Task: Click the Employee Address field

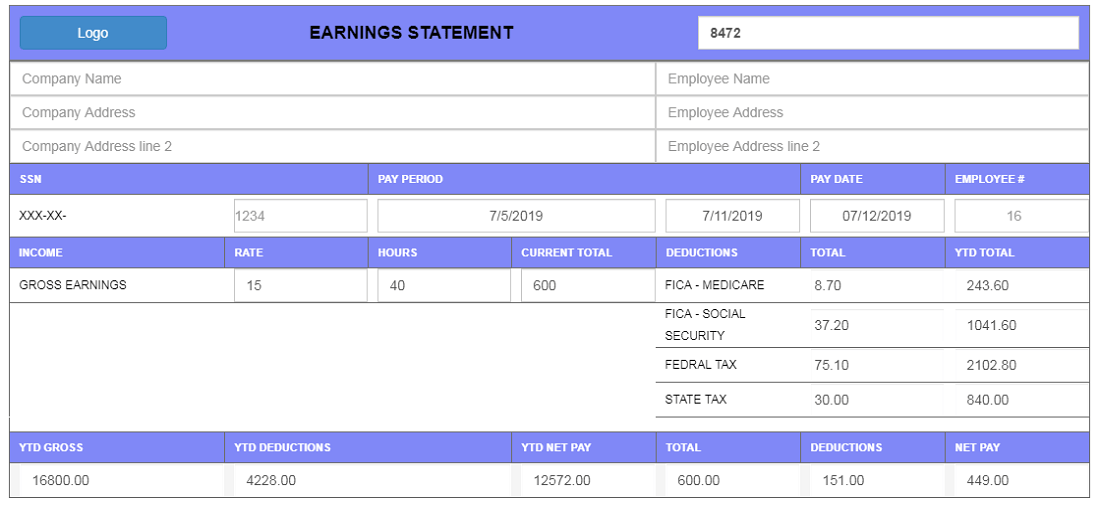Action: (x=872, y=113)
